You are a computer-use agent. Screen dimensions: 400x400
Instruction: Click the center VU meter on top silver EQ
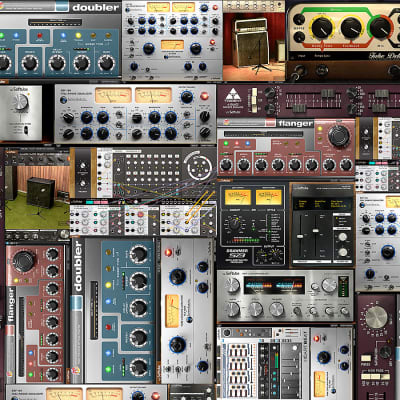[x=172, y=45]
